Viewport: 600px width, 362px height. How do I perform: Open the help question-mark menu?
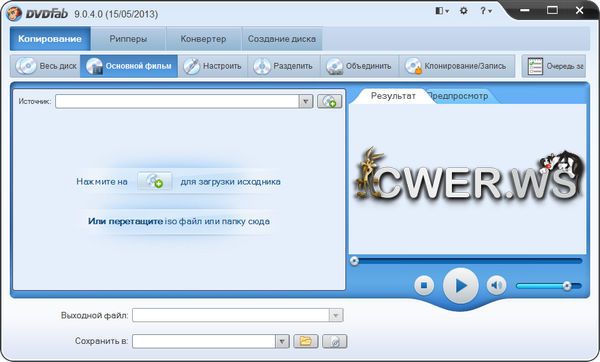tap(486, 11)
